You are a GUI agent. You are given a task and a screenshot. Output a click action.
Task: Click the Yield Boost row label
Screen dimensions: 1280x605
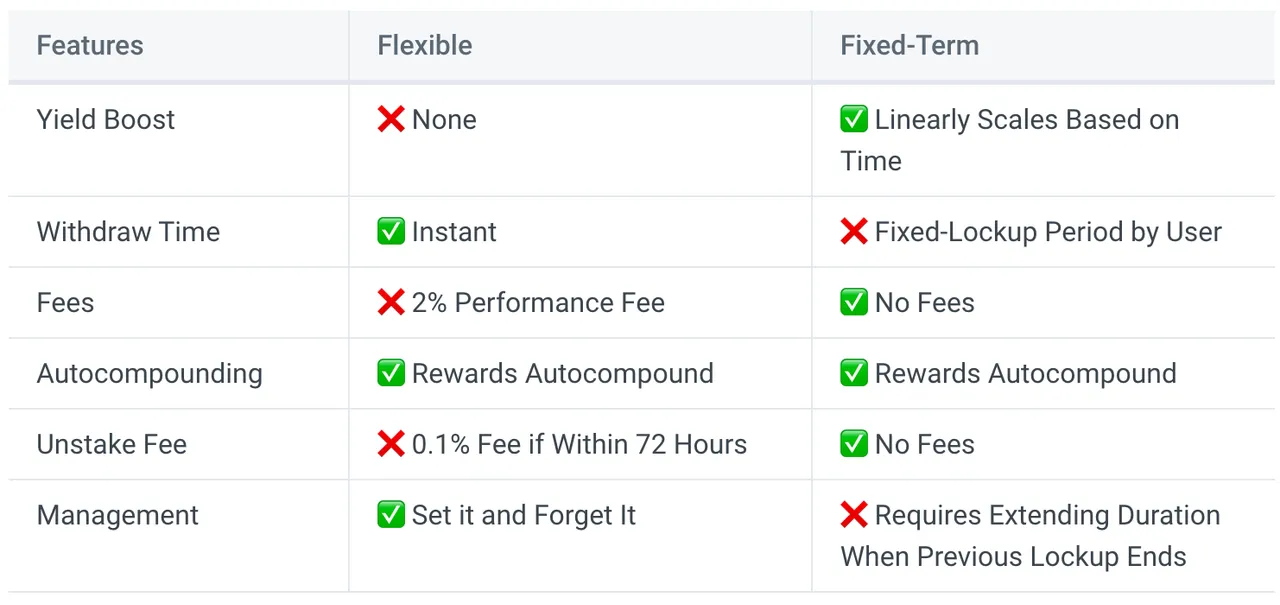click(106, 120)
